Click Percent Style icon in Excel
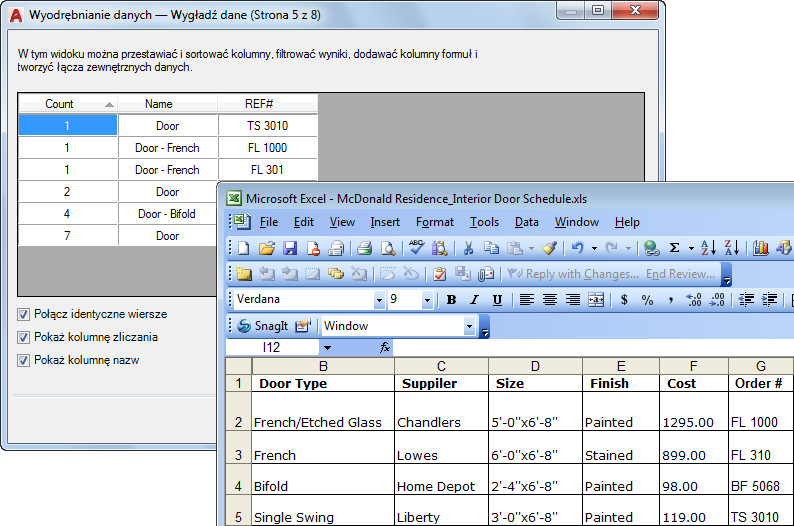Viewport: 794px width, 526px height. pyautogui.click(x=647, y=300)
